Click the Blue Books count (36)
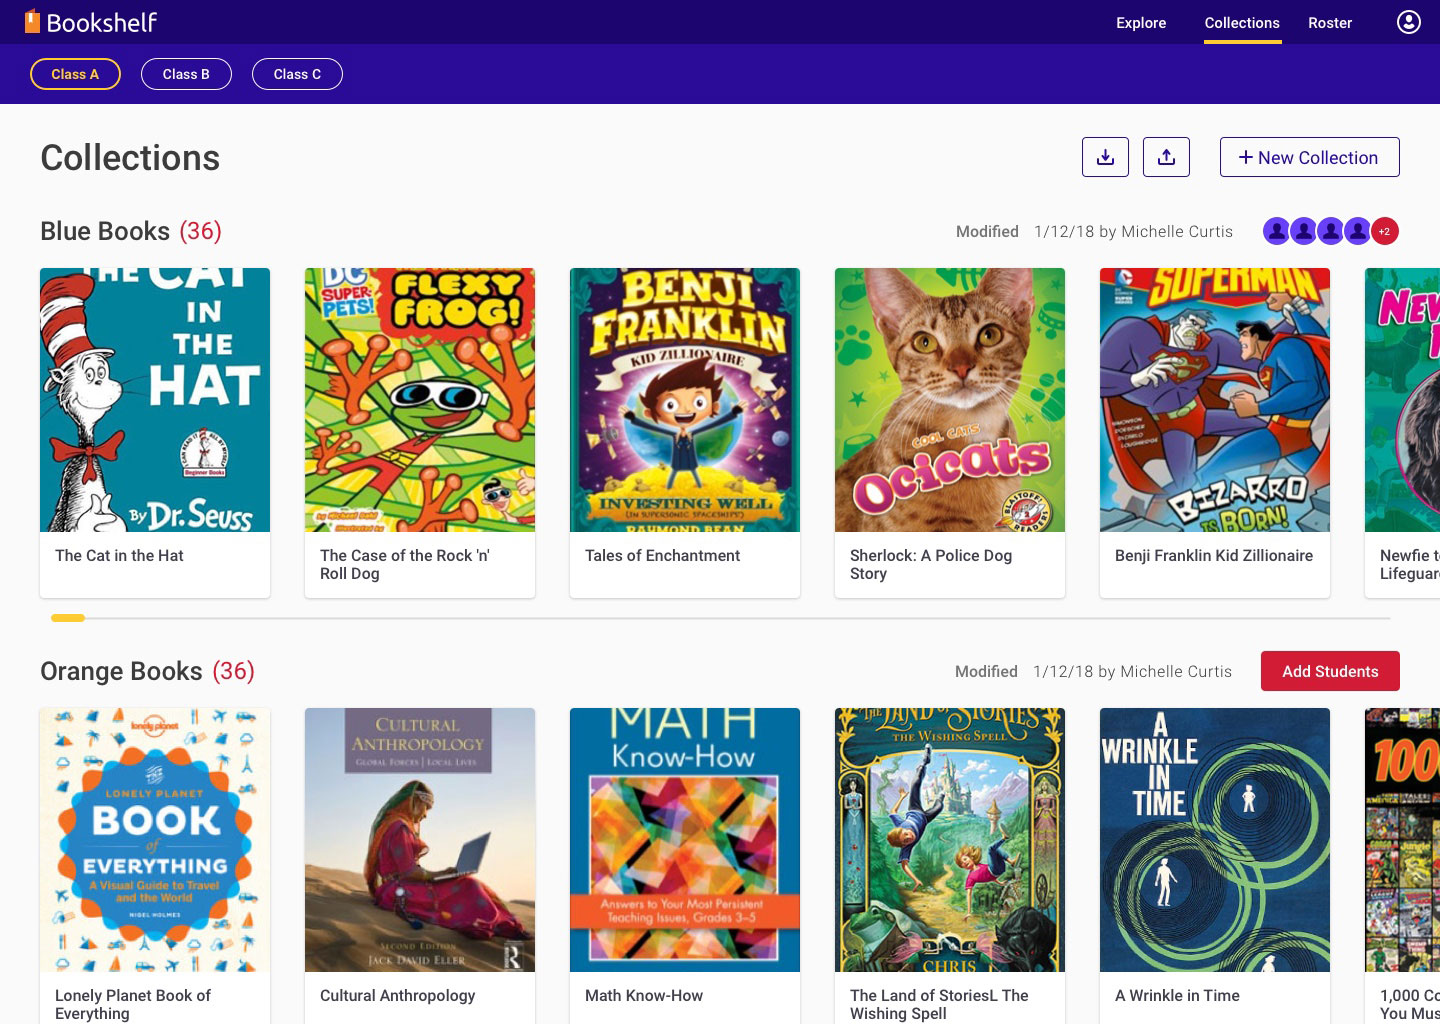This screenshot has height=1024, width=1440. coord(200,231)
